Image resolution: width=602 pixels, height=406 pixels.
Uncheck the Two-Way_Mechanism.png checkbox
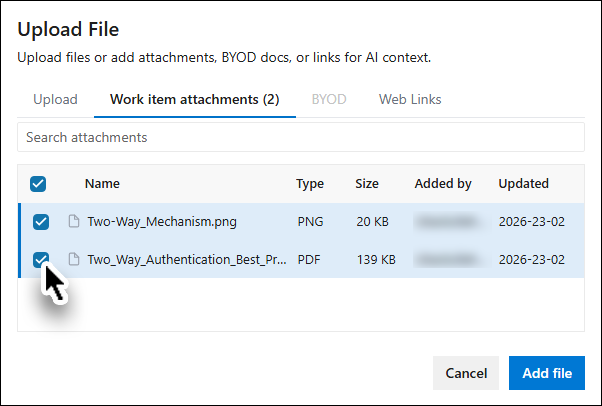tap(41, 222)
